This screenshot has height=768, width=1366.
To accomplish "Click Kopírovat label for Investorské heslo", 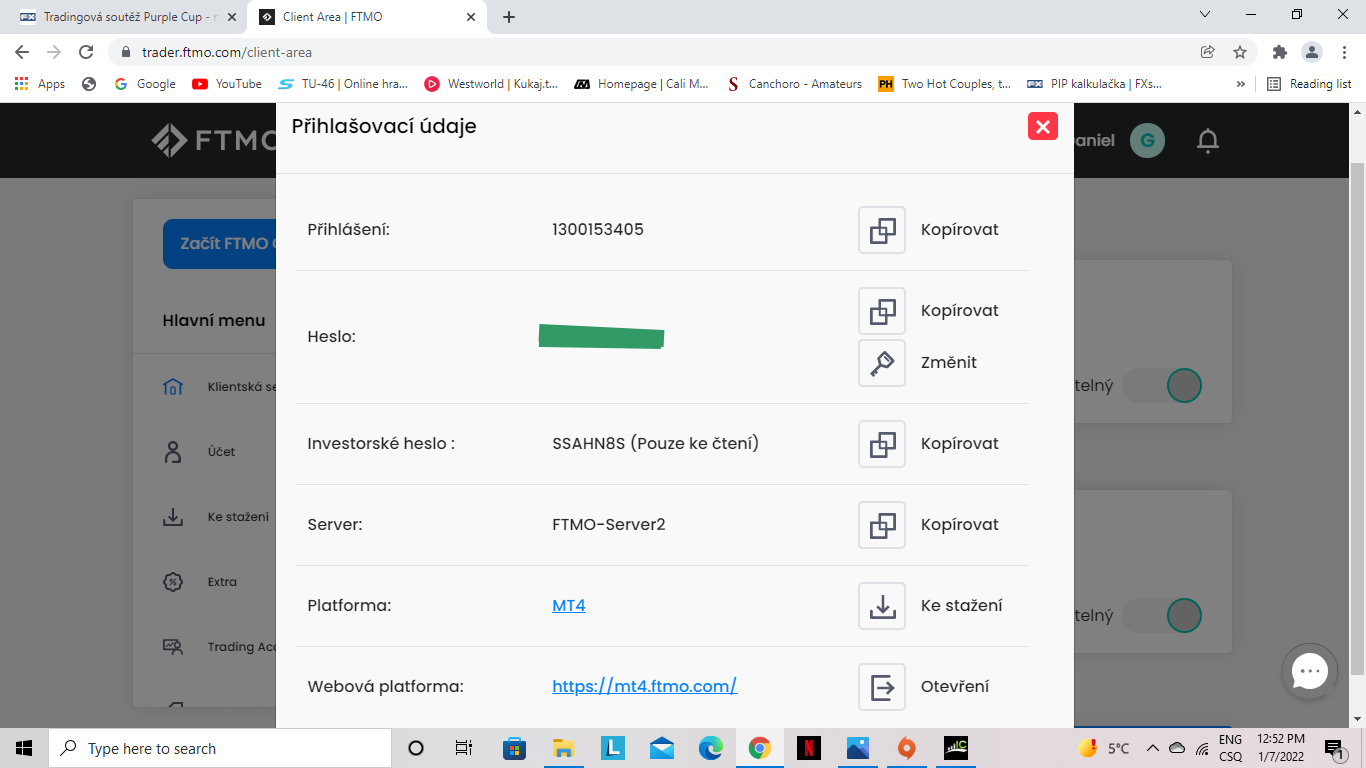I will [960, 444].
